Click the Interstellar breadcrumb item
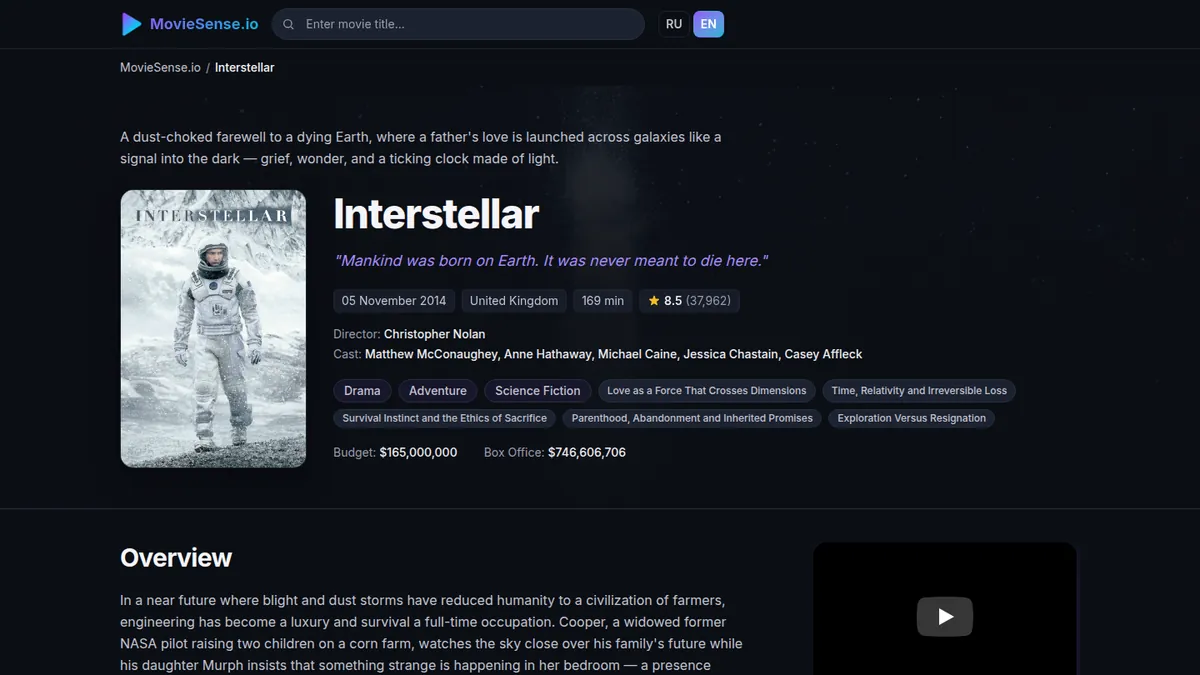 coord(244,68)
